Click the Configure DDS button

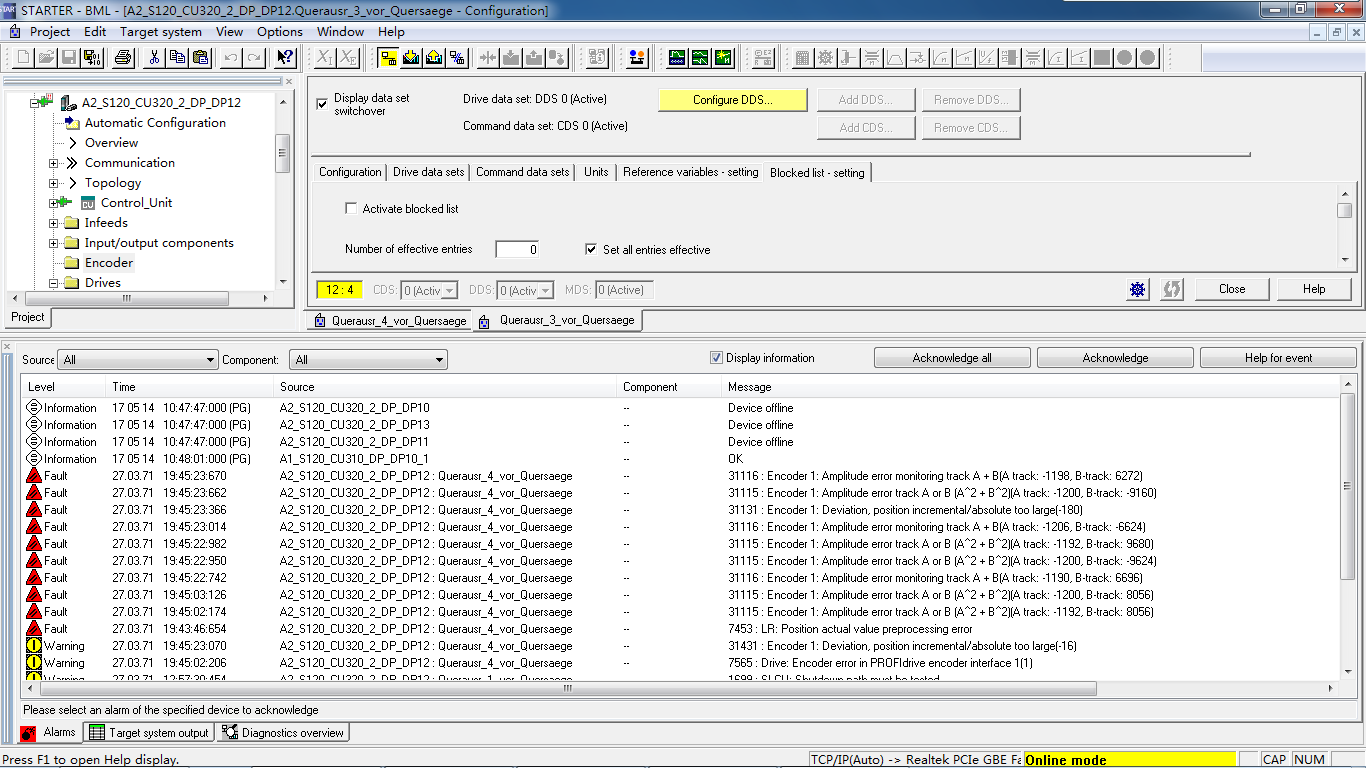coord(733,100)
